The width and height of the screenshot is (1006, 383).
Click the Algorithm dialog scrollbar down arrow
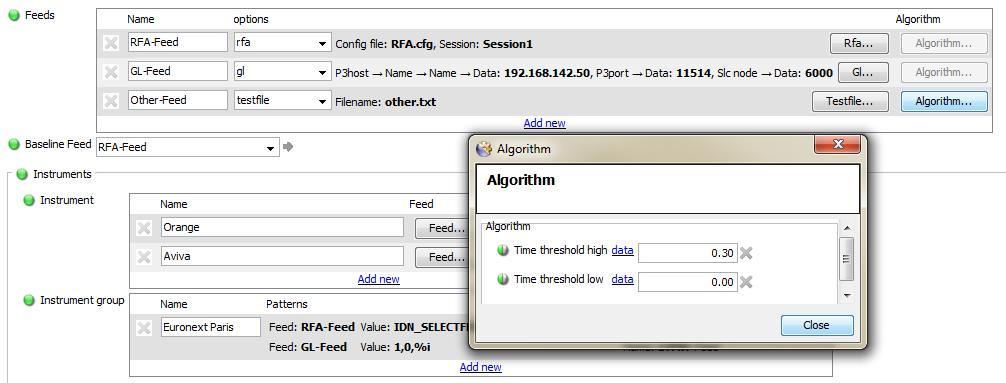point(847,296)
